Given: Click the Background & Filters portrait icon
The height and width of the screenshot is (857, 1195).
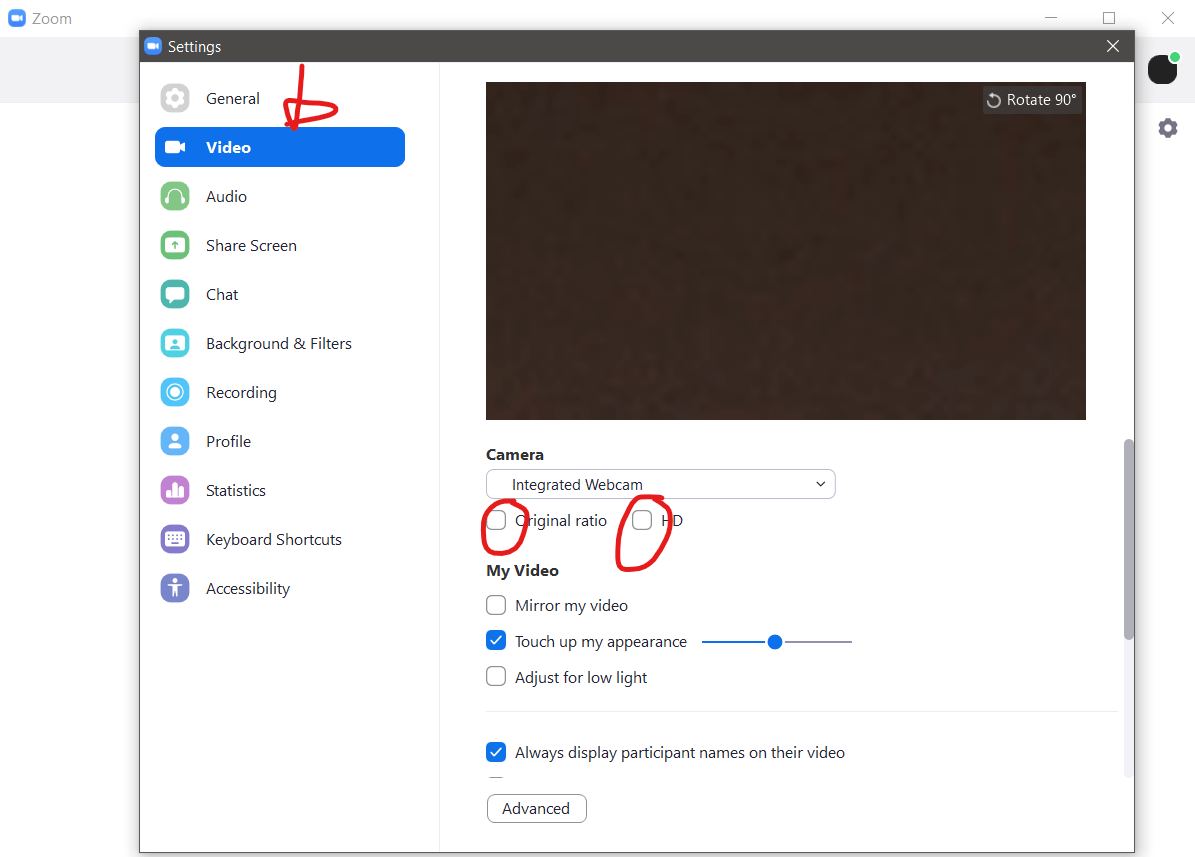Looking at the screenshot, I should click(175, 343).
